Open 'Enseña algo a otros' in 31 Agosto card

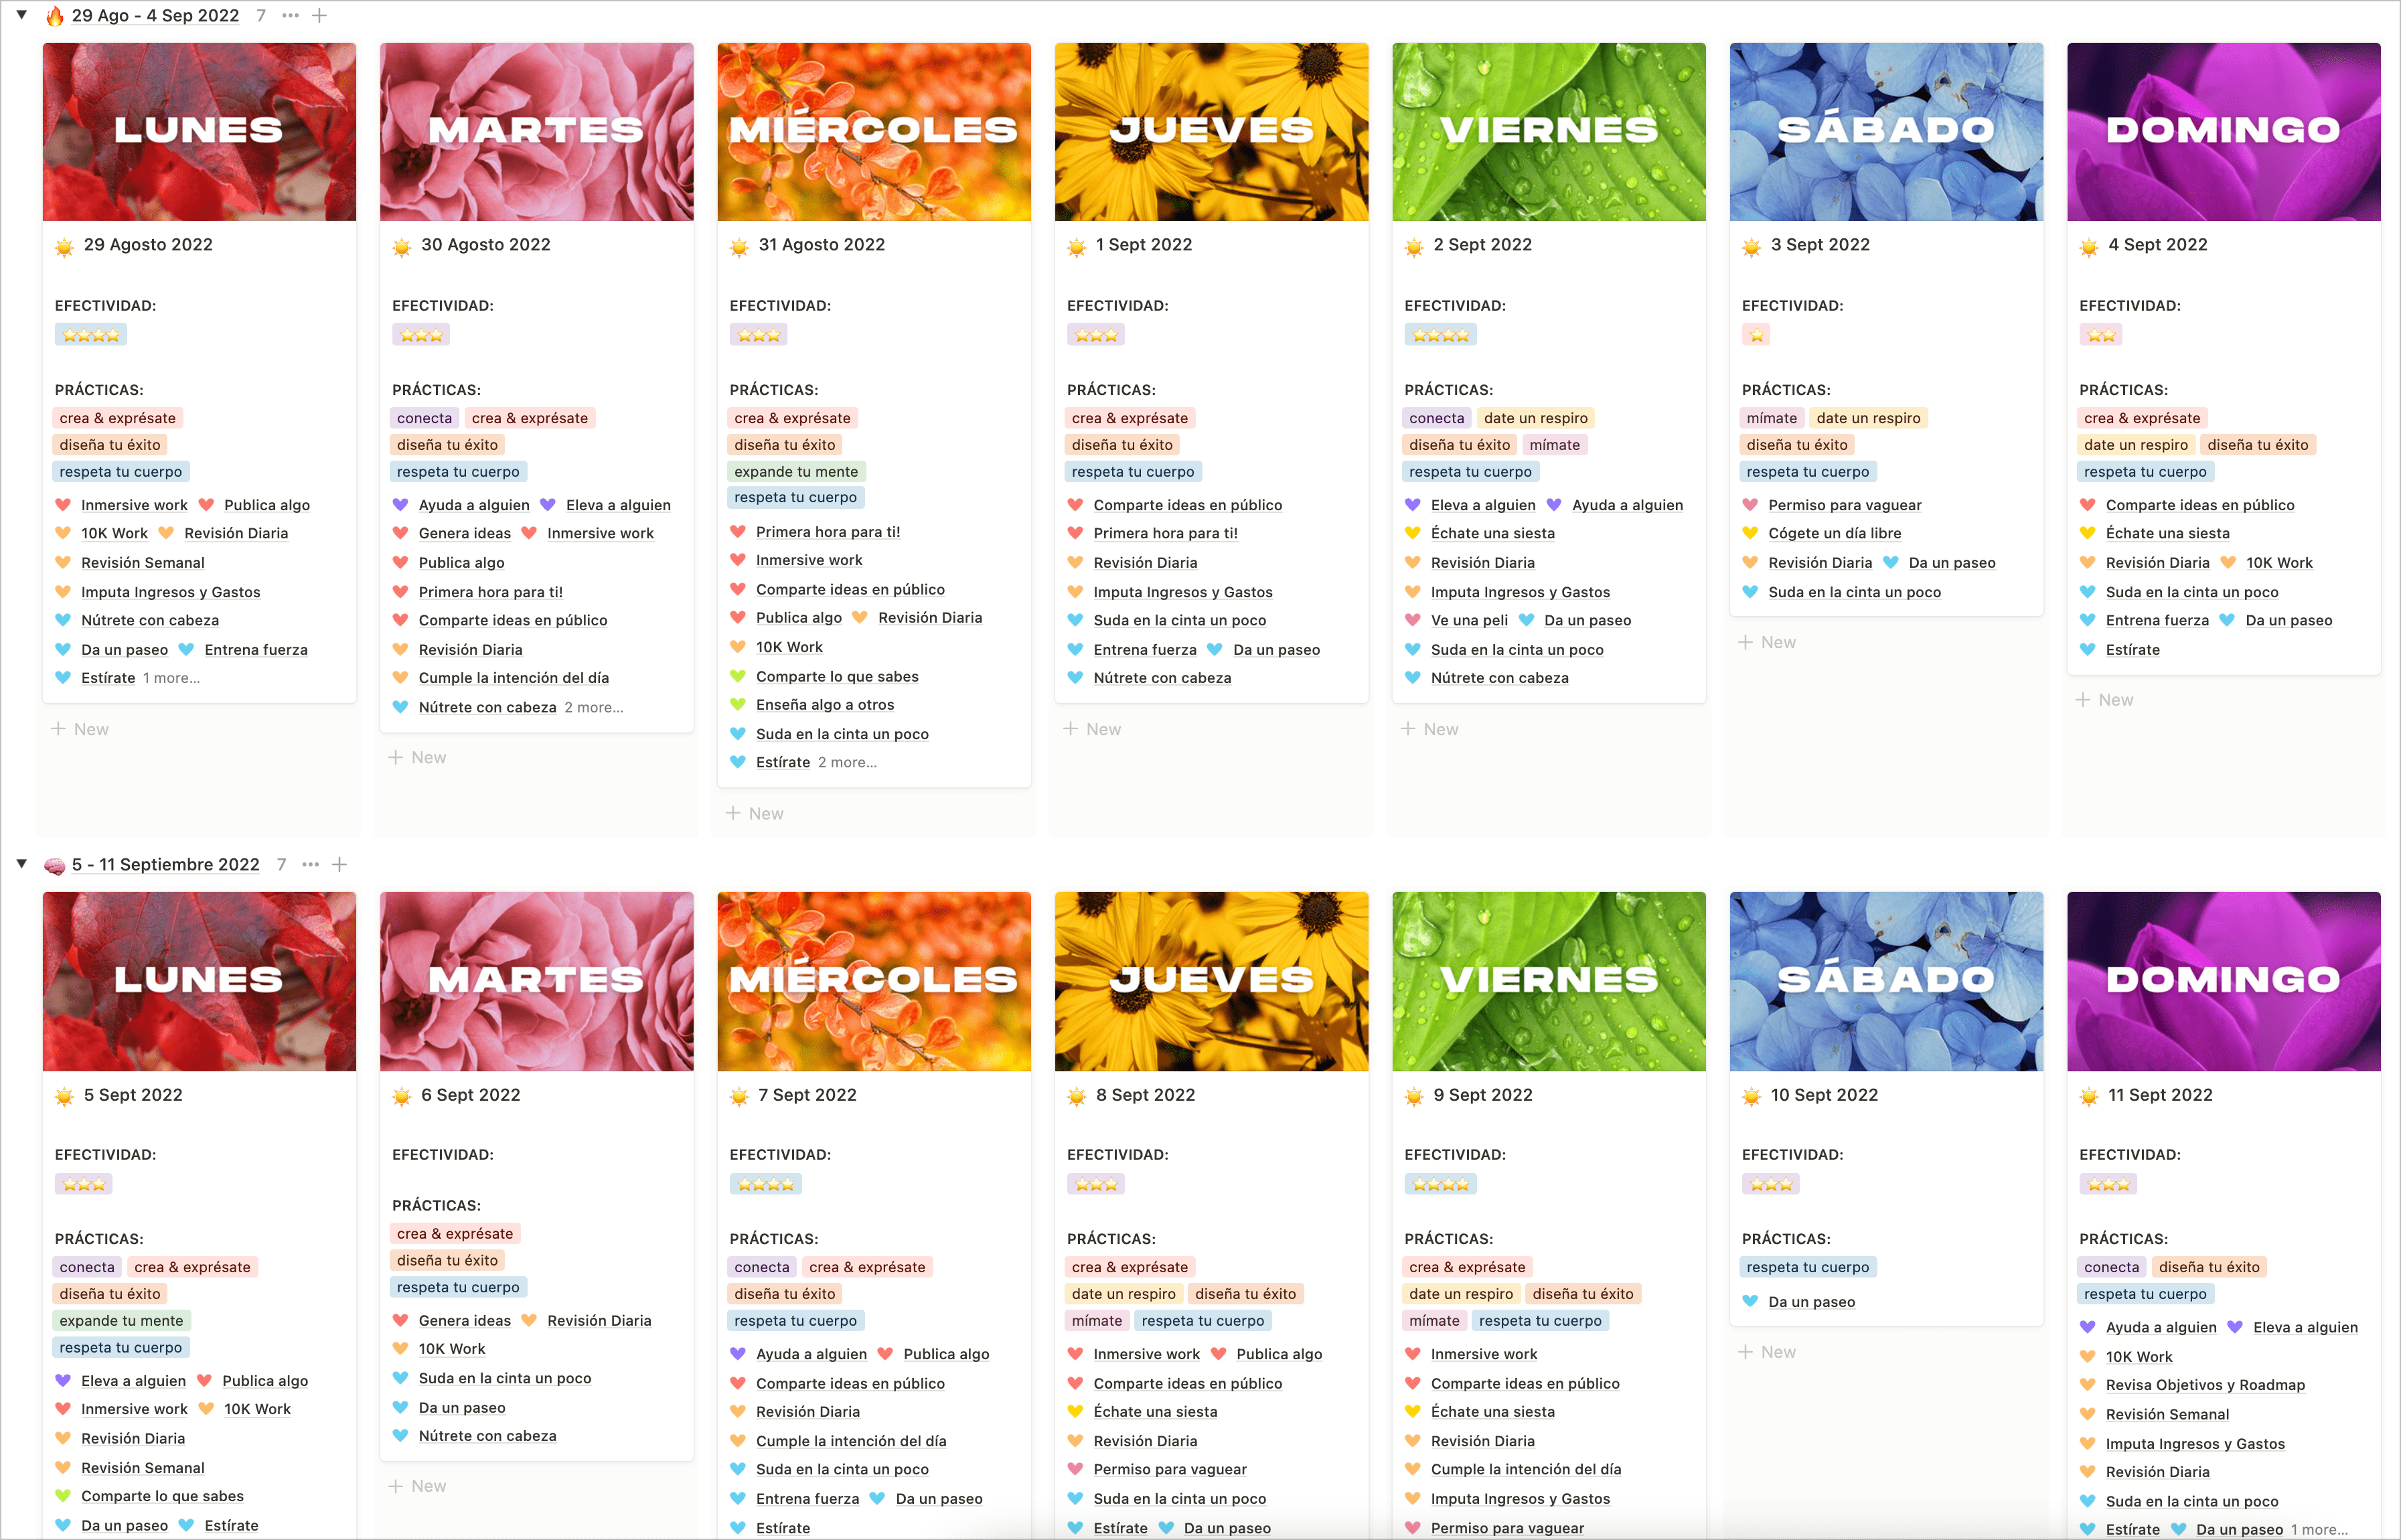825,705
